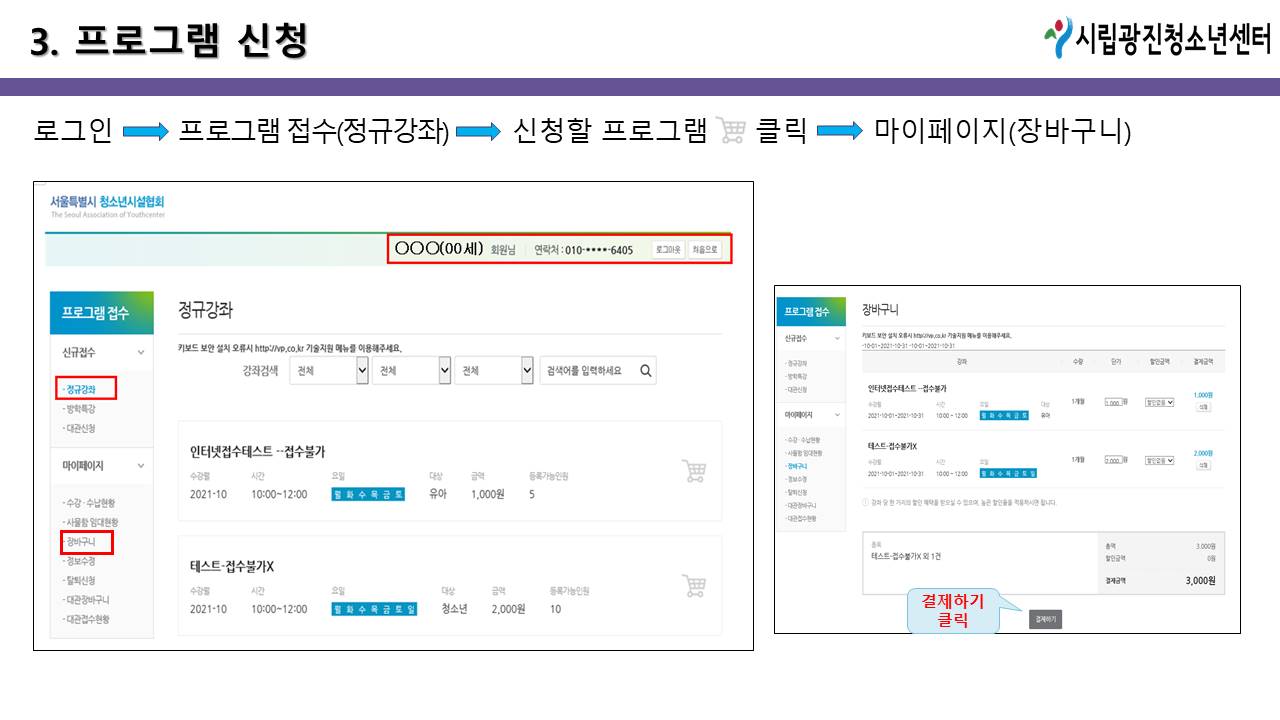This screenshot has height=720, width=1280.
Task: Click the cart icon for 테스트-접수불가X course
Action: (x=694, y=586)
